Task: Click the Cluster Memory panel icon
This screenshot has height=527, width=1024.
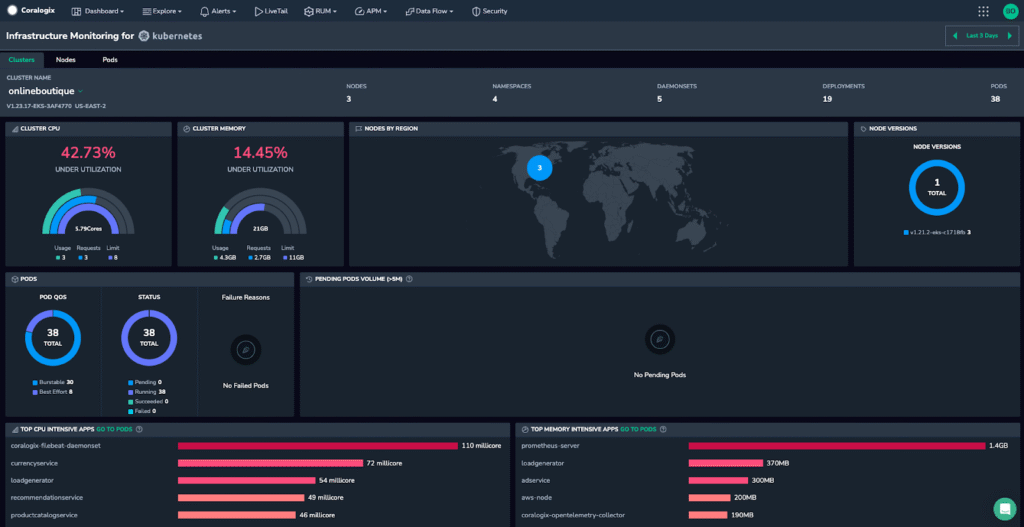Action: coord(186,129)
